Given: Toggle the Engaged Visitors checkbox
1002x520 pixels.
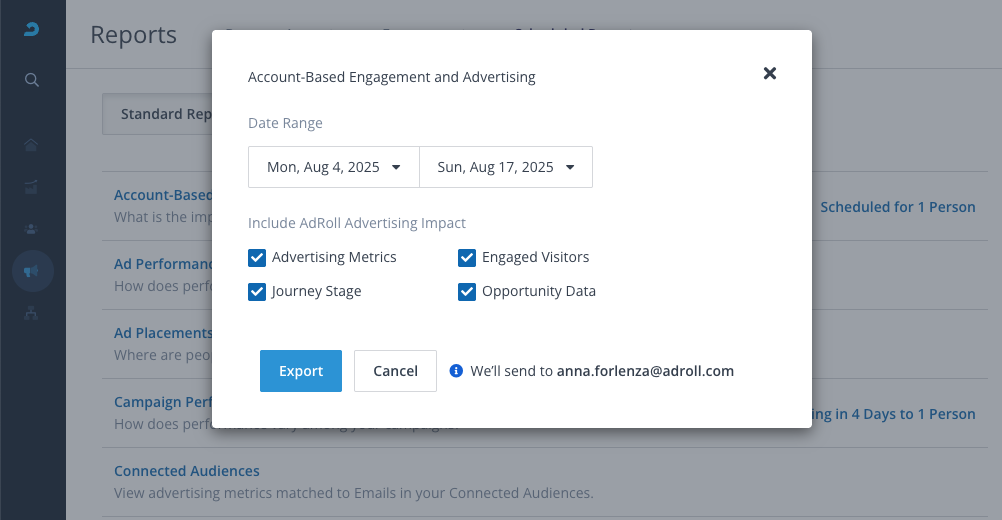Looking at the screenshot, I should [x=467, y=258].
